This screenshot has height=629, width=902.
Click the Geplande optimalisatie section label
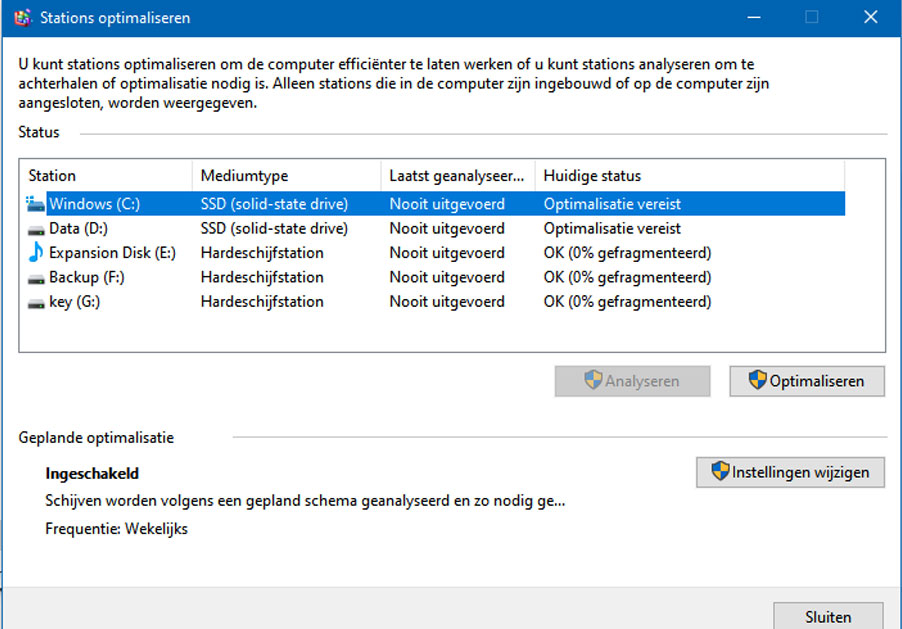[x=96, y=438]
